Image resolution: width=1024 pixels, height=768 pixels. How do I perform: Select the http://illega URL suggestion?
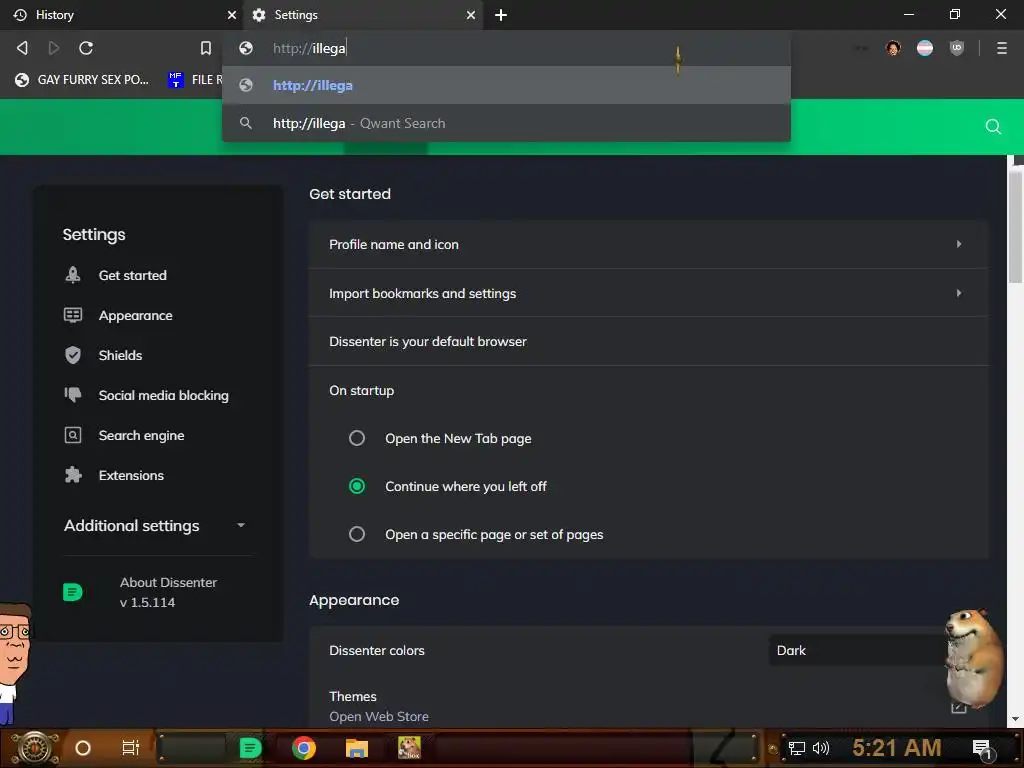tap(506, 85)
